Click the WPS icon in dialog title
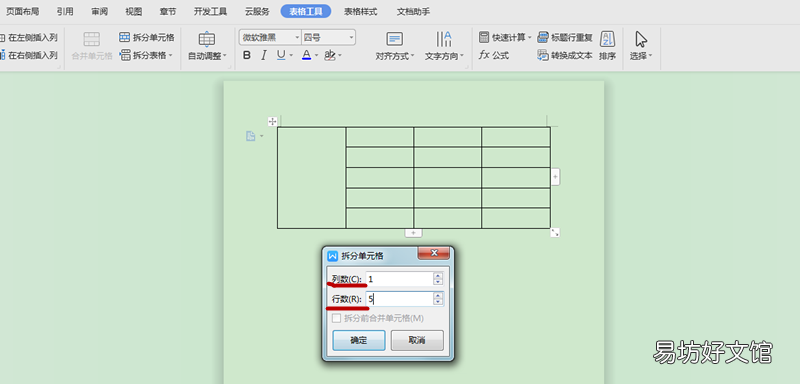The width and height of the screenshot is (800, 384). [x=333, y=256]
